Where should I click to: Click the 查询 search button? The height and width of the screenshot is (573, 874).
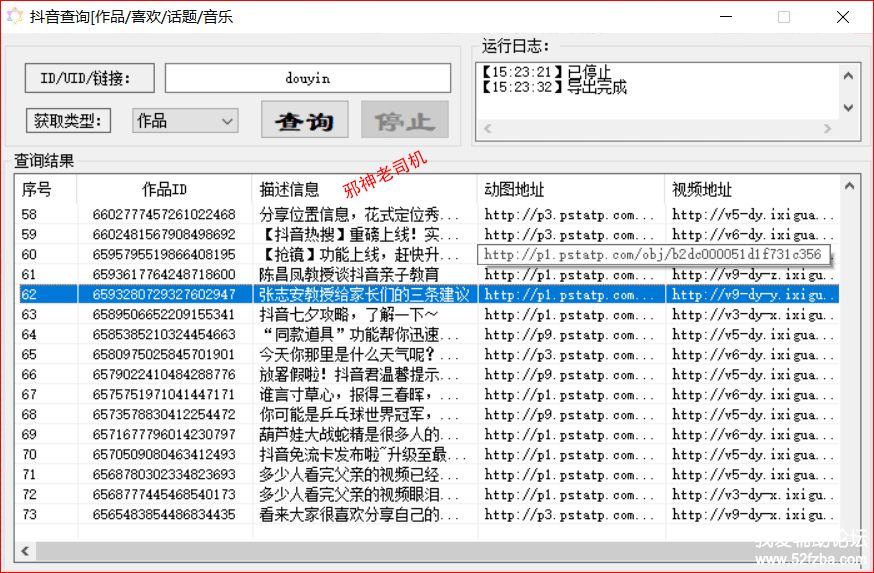click(305, 119)
